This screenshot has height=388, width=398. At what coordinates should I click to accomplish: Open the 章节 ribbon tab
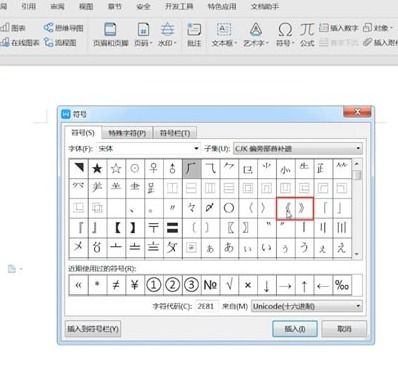115,6
